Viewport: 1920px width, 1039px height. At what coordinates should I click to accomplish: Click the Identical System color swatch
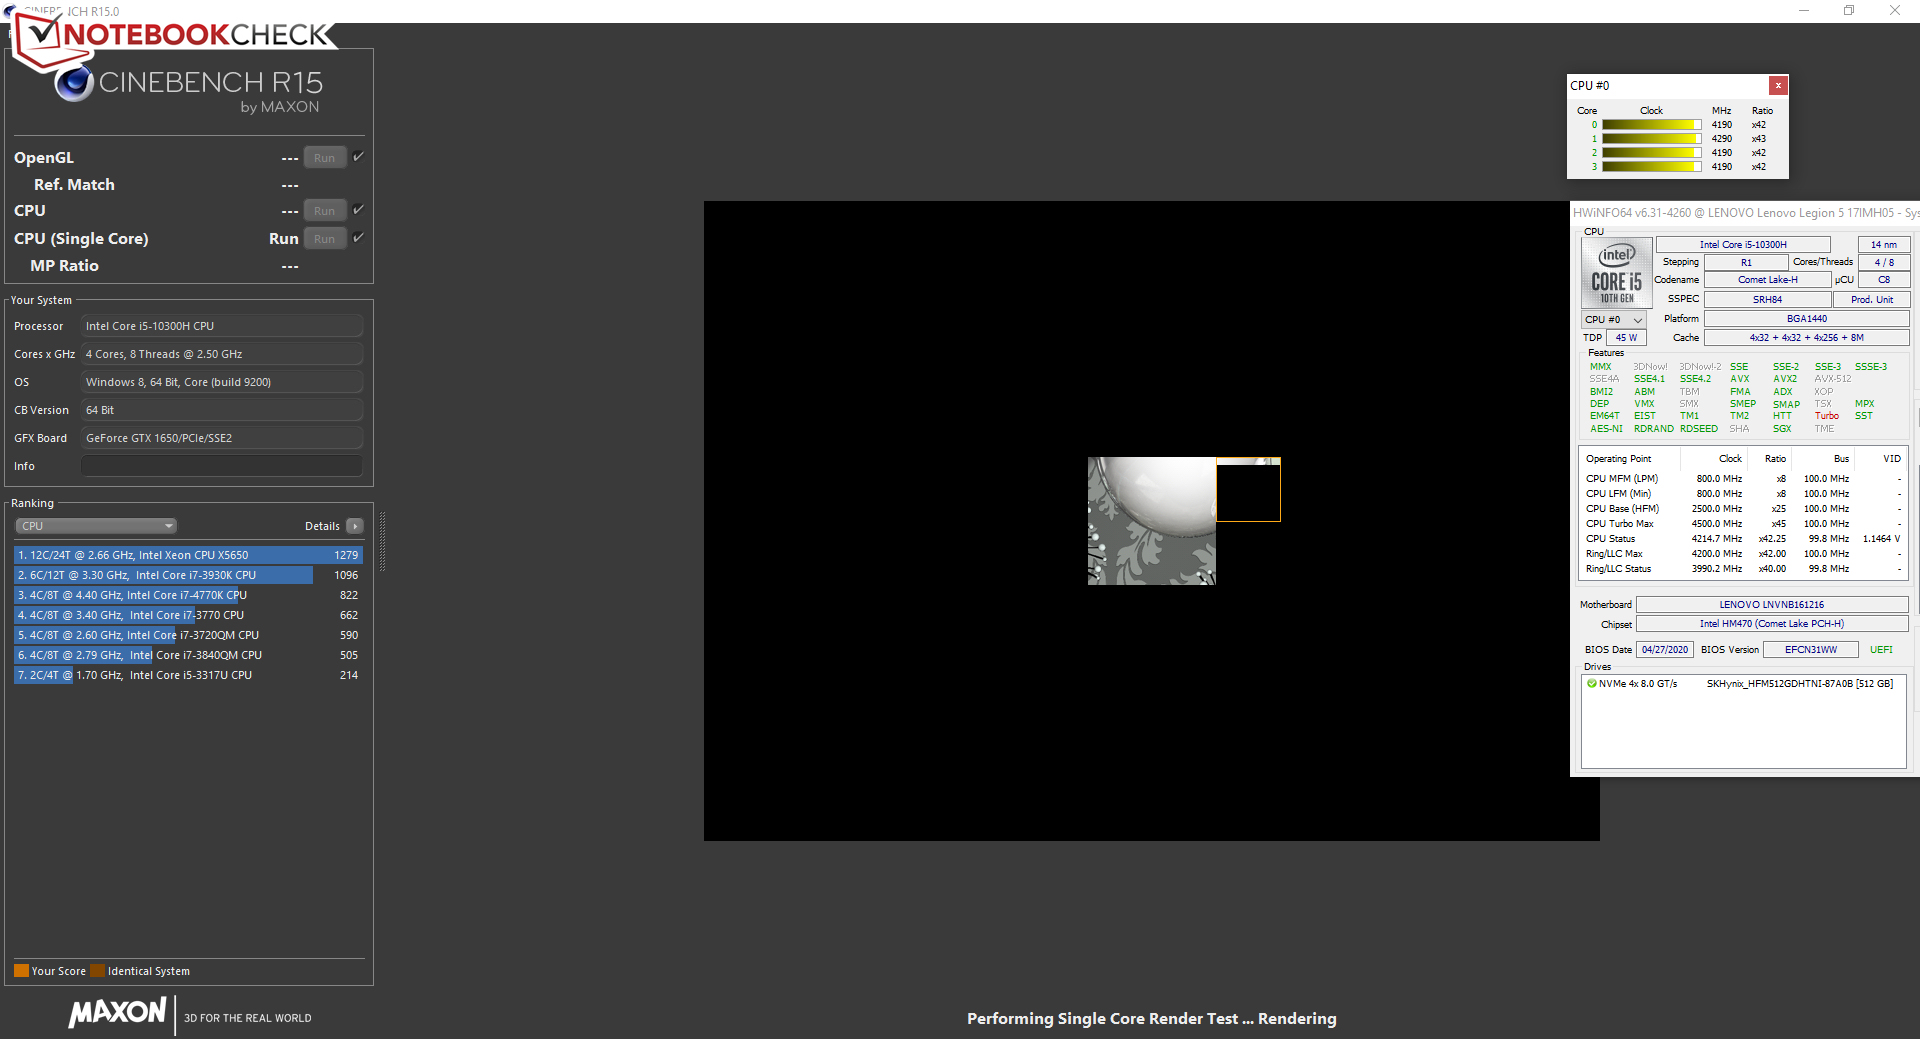click(x=97, y=971)
